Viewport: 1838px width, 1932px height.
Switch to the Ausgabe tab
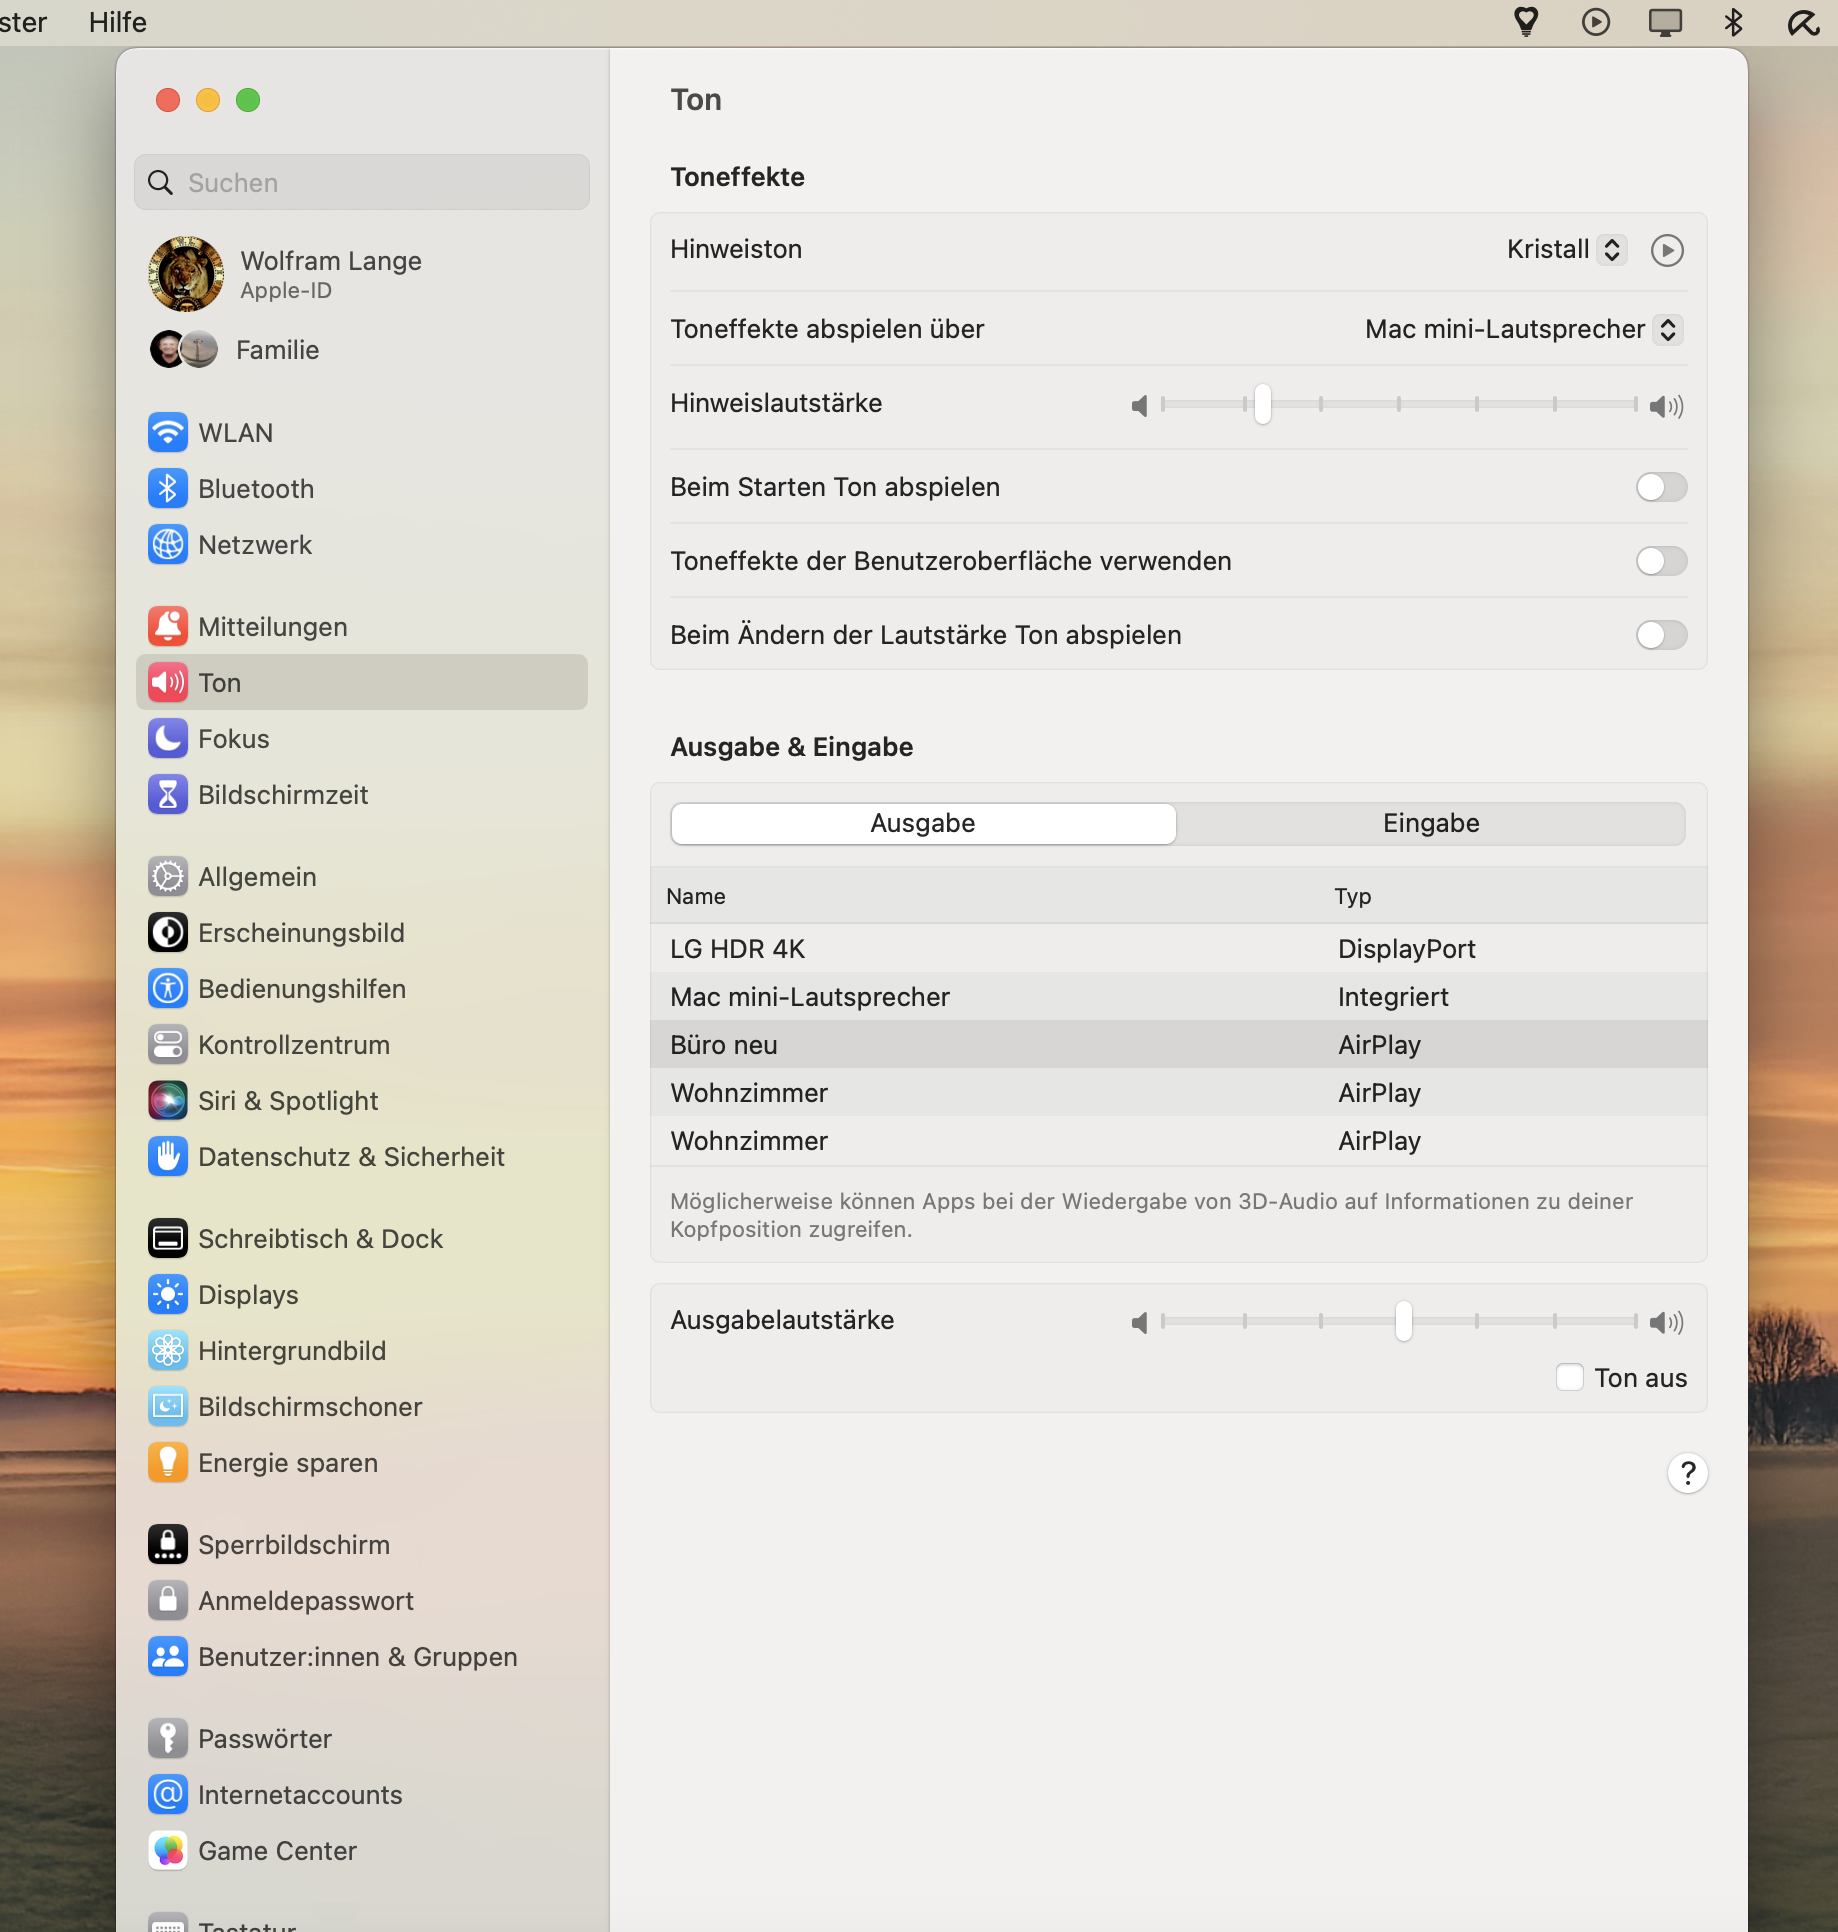coord(923,823)
